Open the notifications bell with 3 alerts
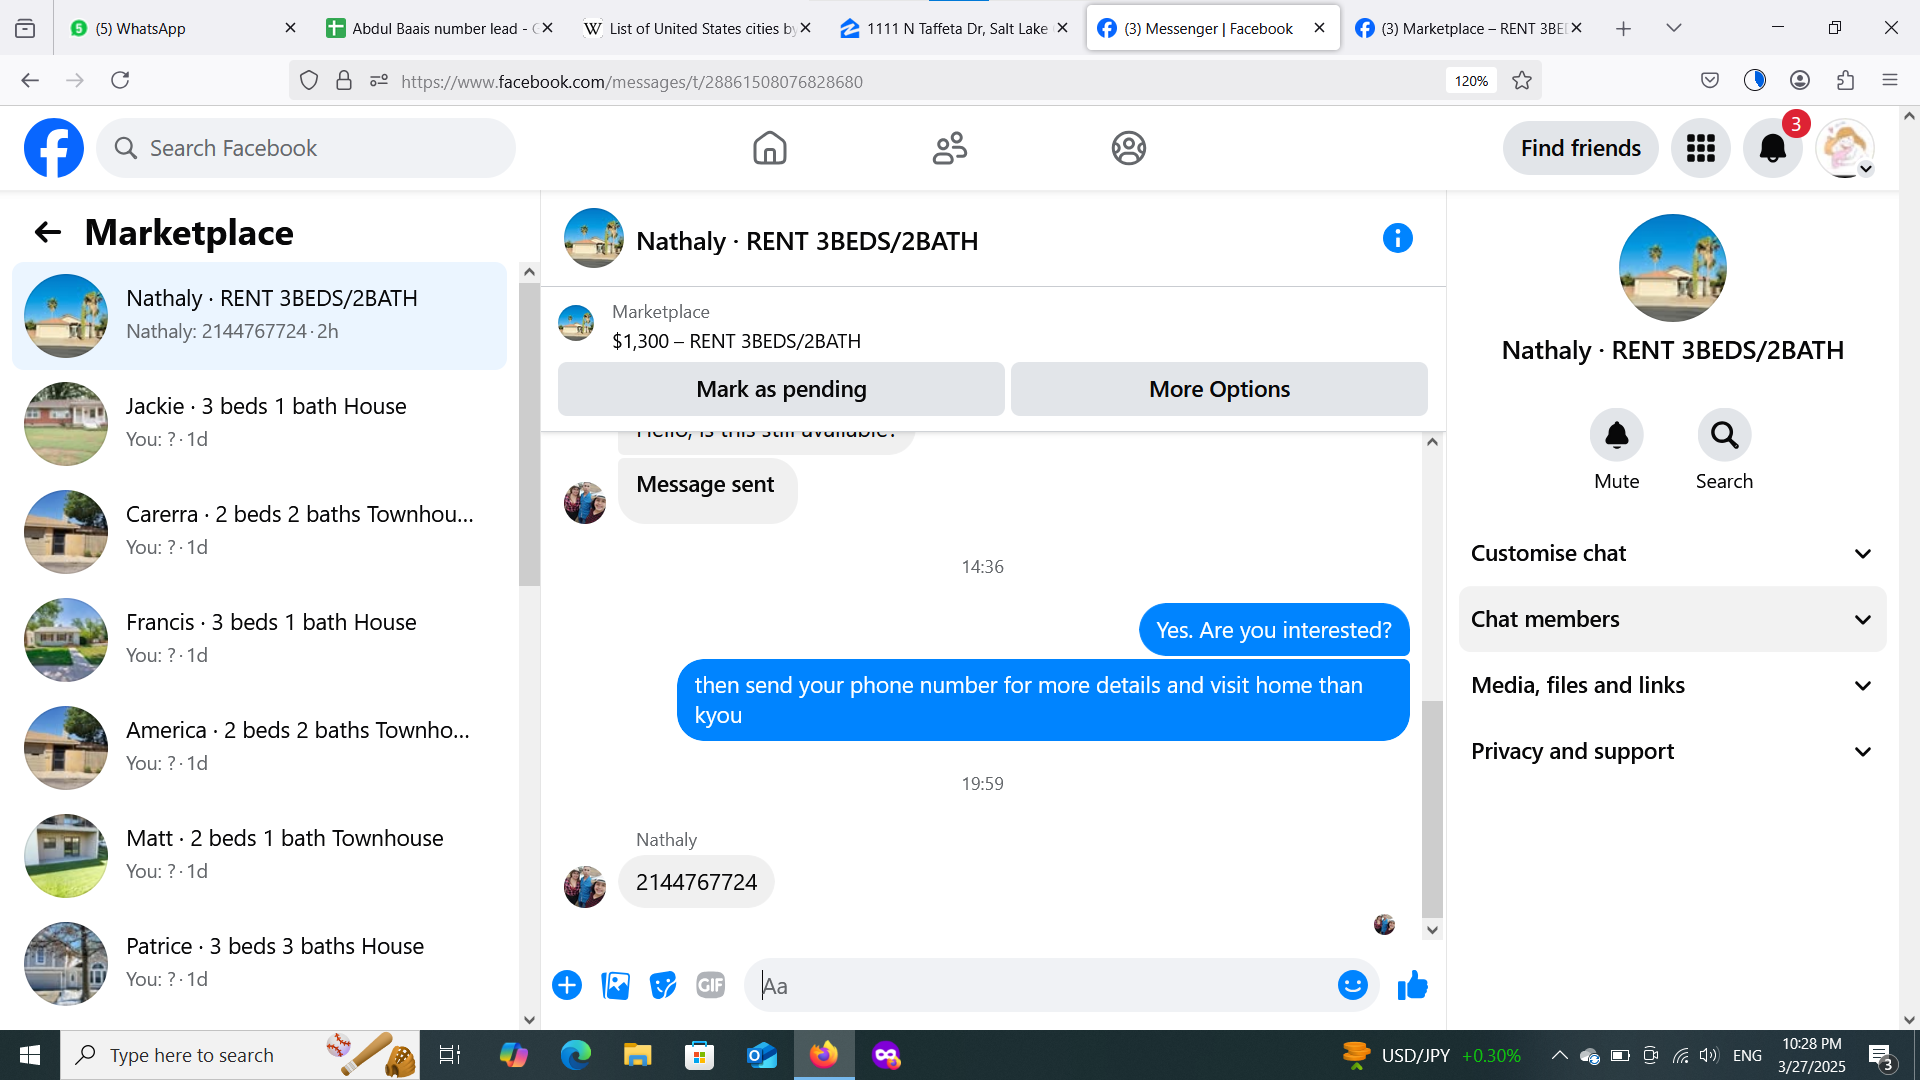The image size is (1920, 1080). pos(1773,148)
